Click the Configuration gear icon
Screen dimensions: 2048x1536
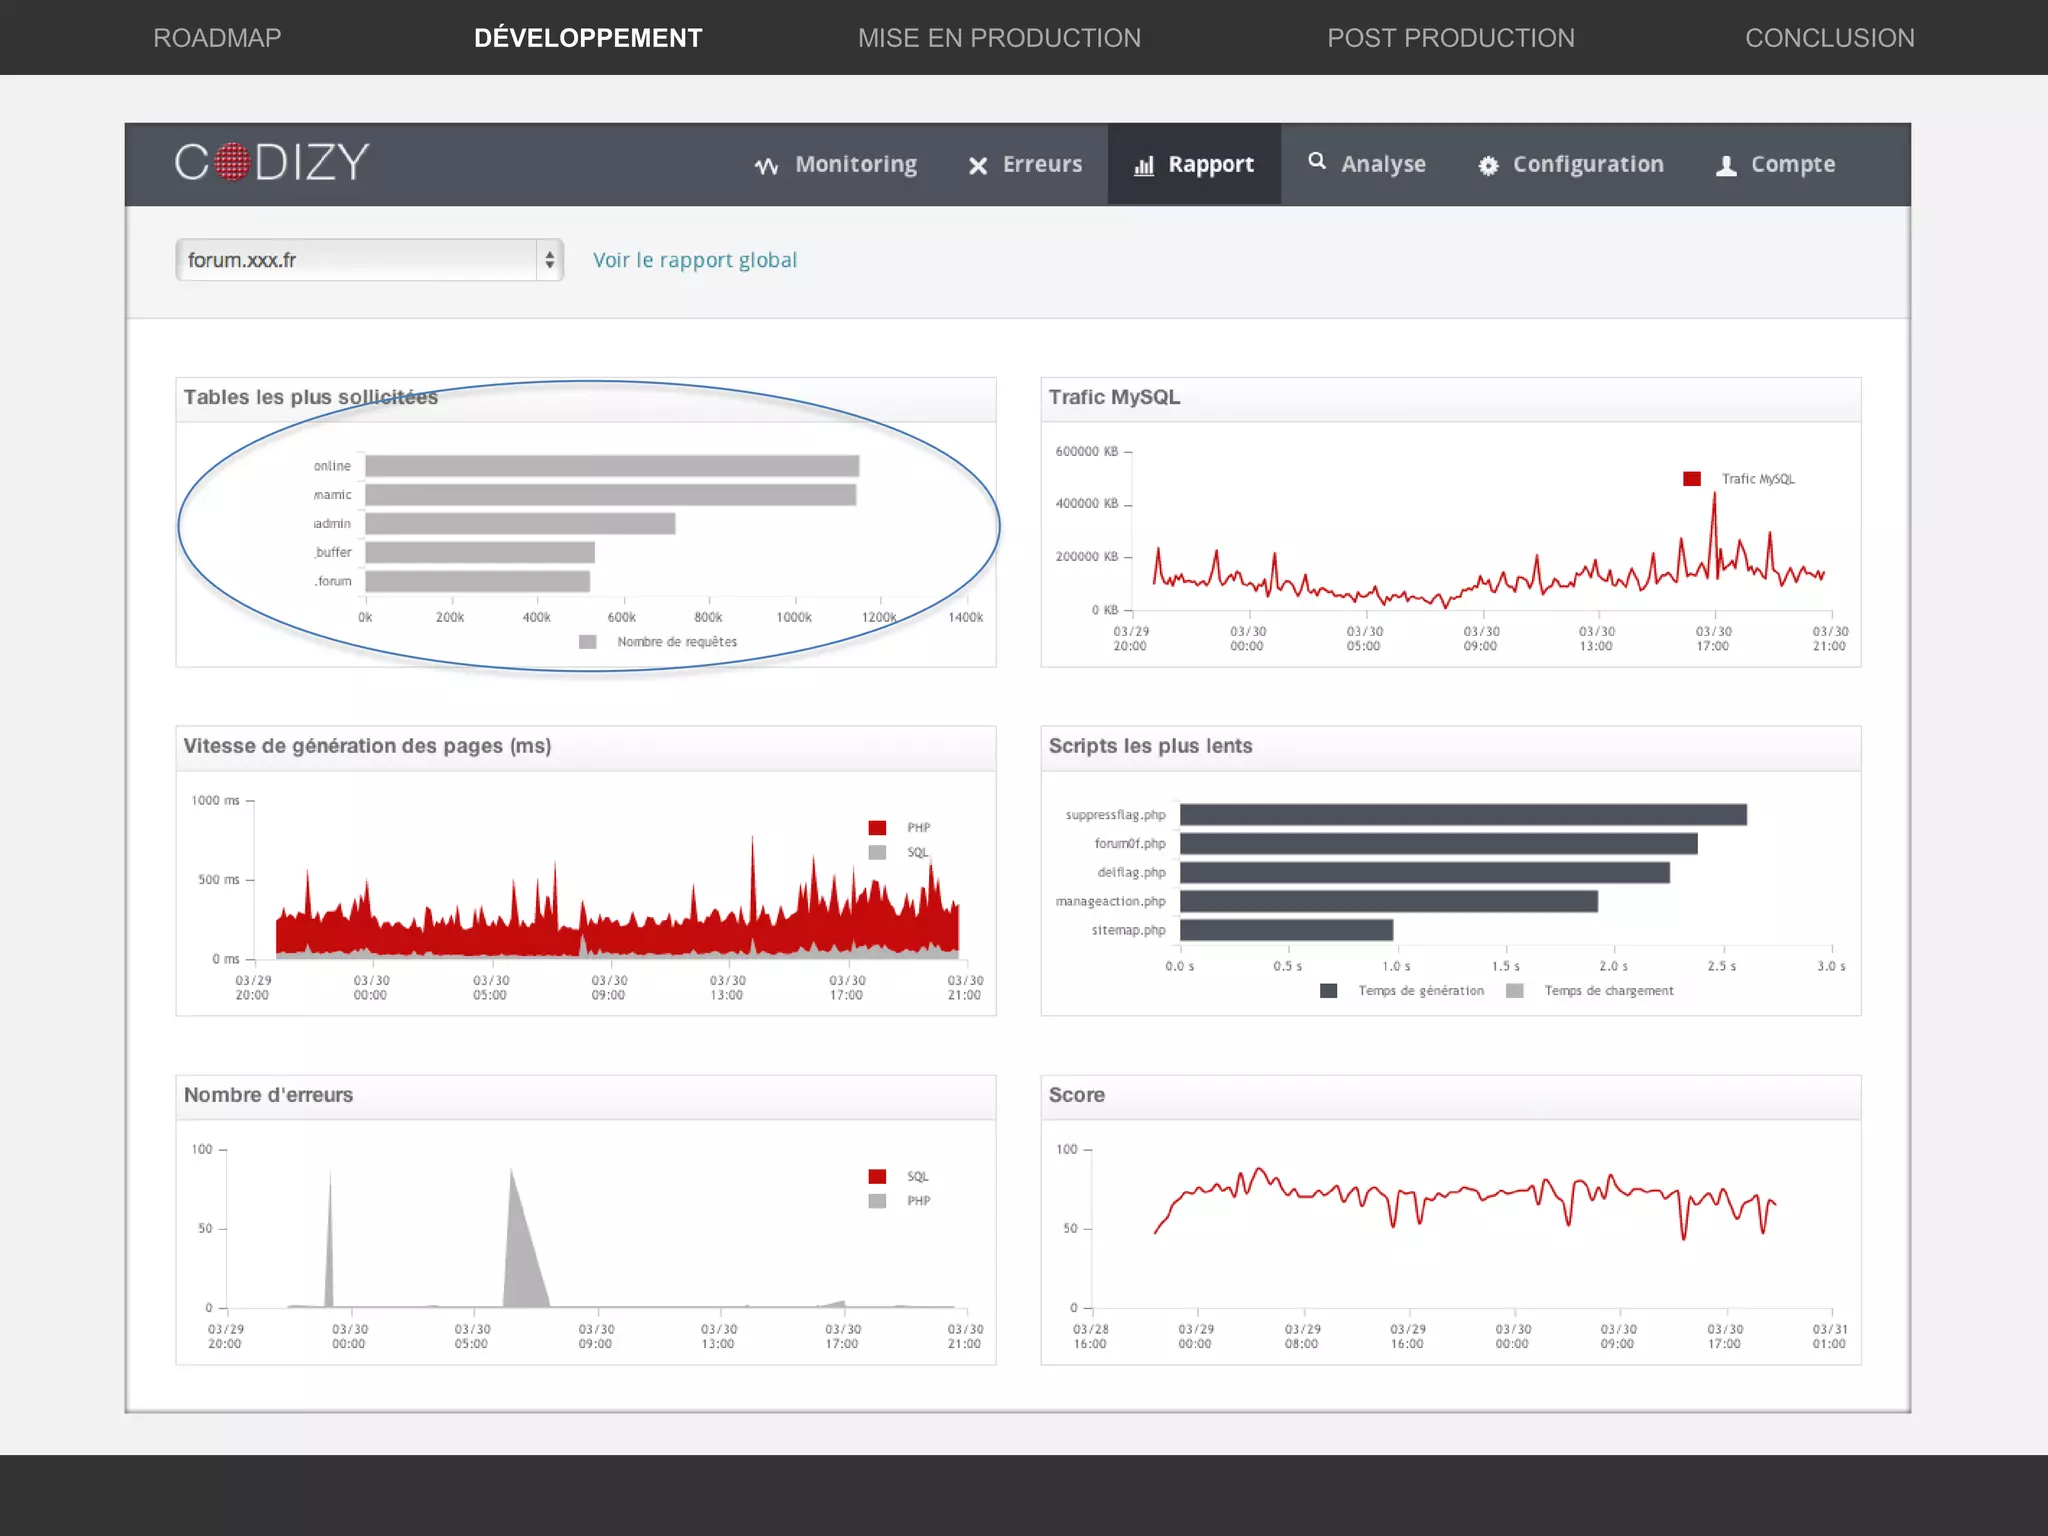(x=1488, y=166)
